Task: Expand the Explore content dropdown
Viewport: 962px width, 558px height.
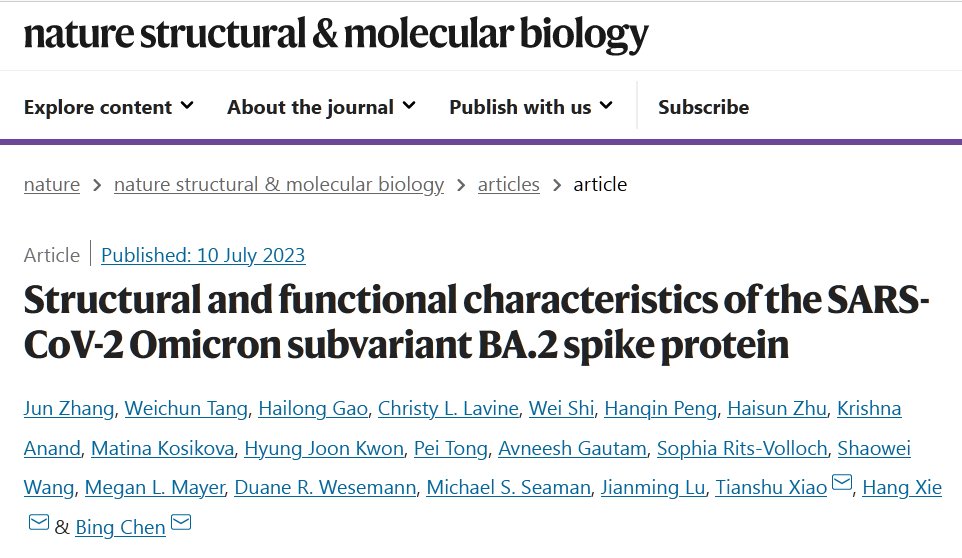Action: (x=108, y=107)
